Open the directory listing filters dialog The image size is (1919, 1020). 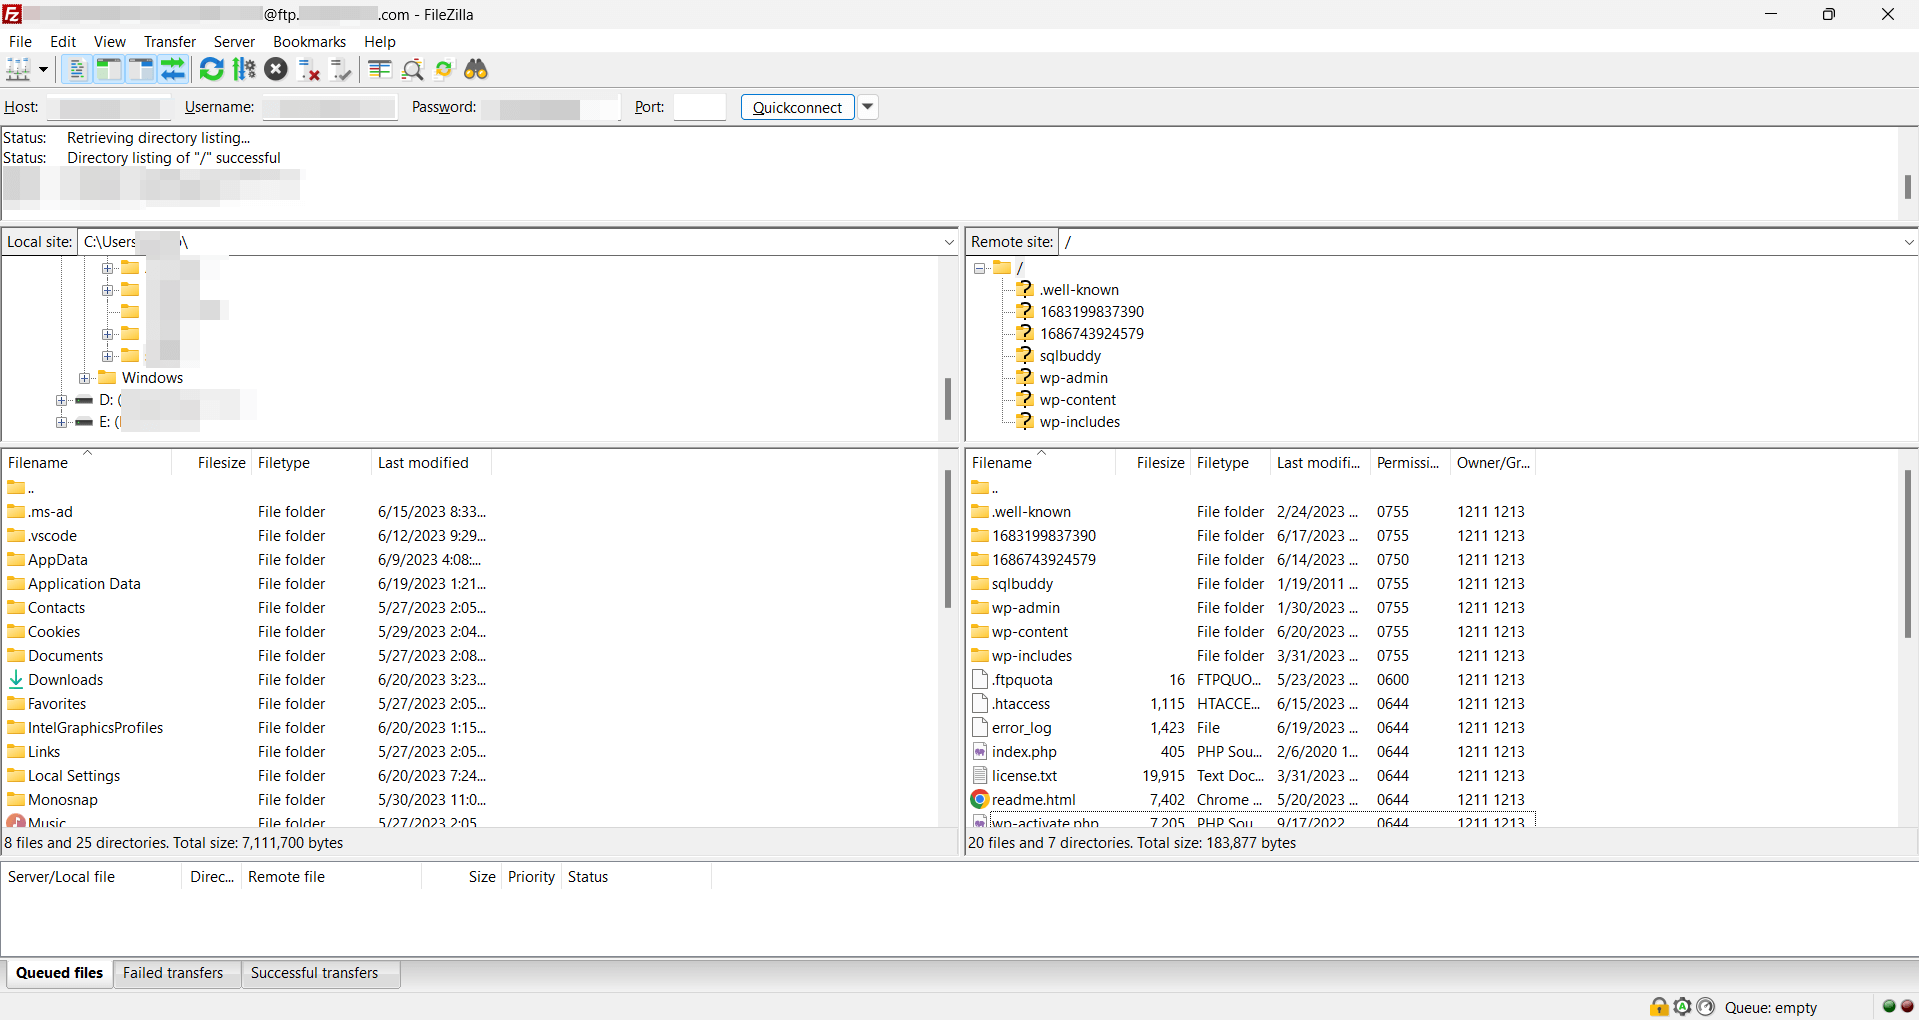pyautogui.click(x=379, y=69)
